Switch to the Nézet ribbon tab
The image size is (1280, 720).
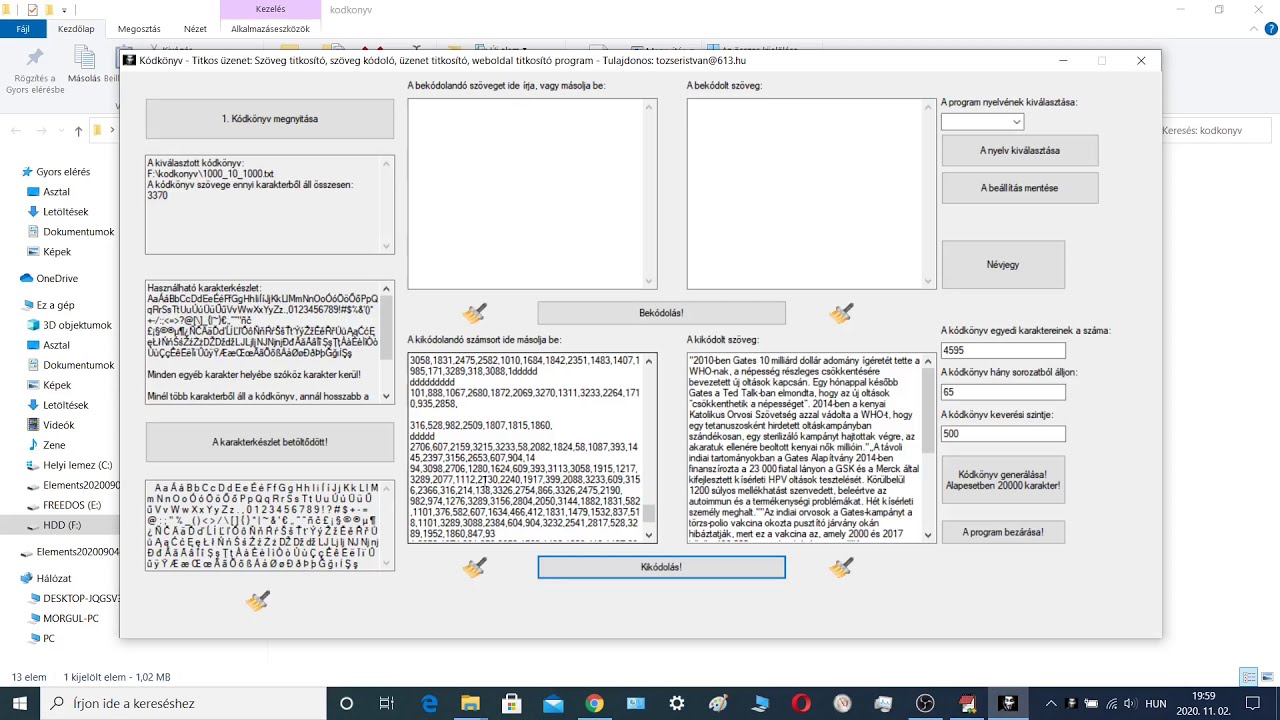(195, 29)
